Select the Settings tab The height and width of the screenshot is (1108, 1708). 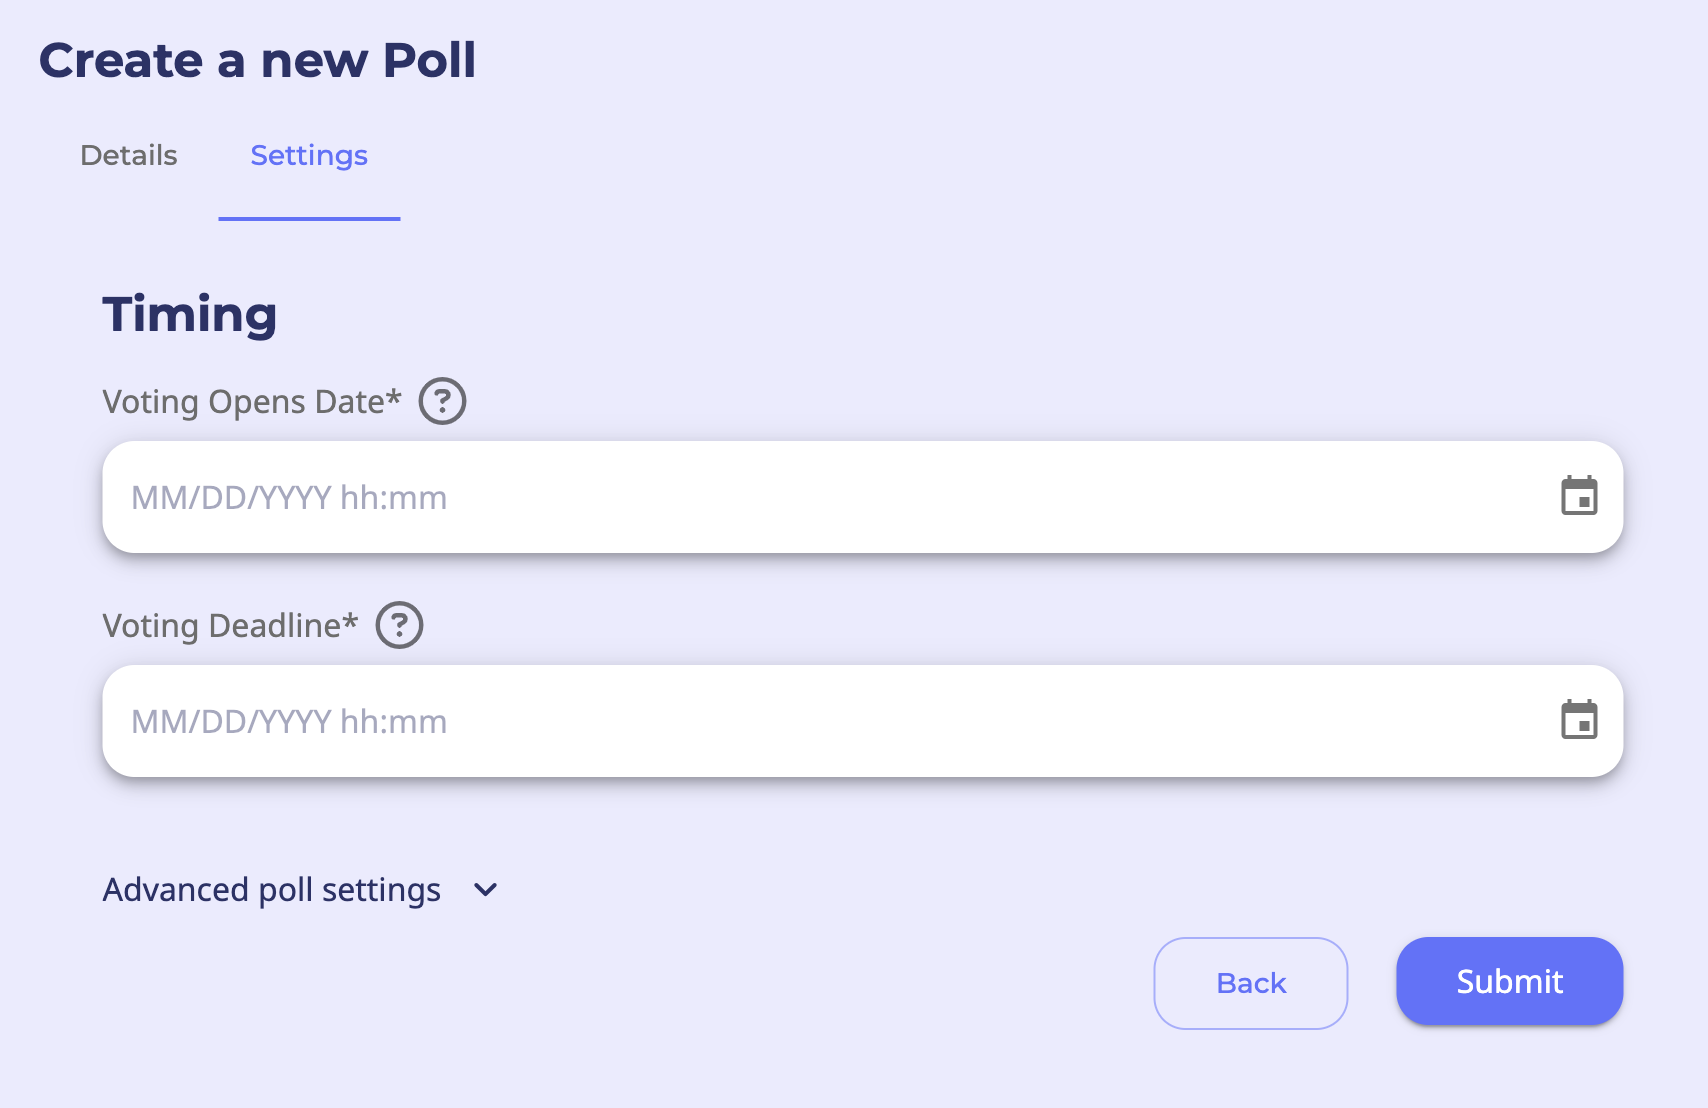coord(309,155)
